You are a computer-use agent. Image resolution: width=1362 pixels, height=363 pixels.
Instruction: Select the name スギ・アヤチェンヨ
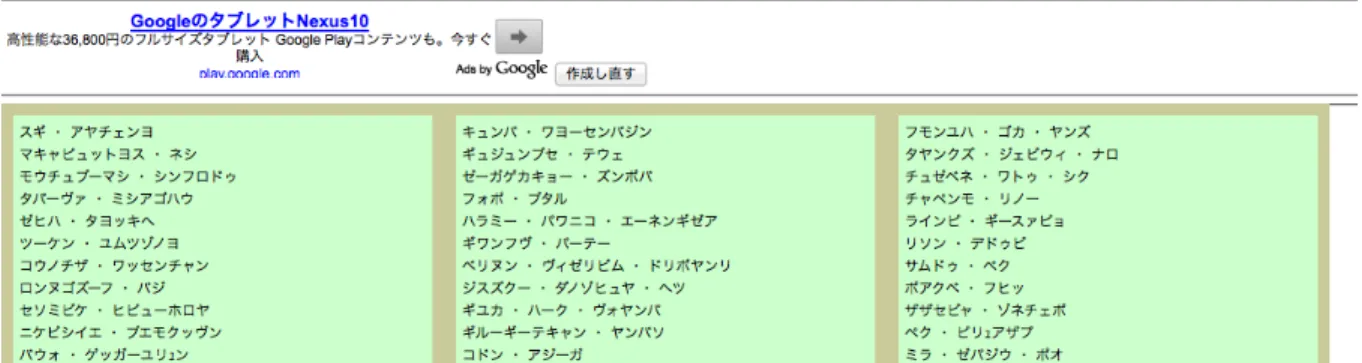(x=87, y=132)
